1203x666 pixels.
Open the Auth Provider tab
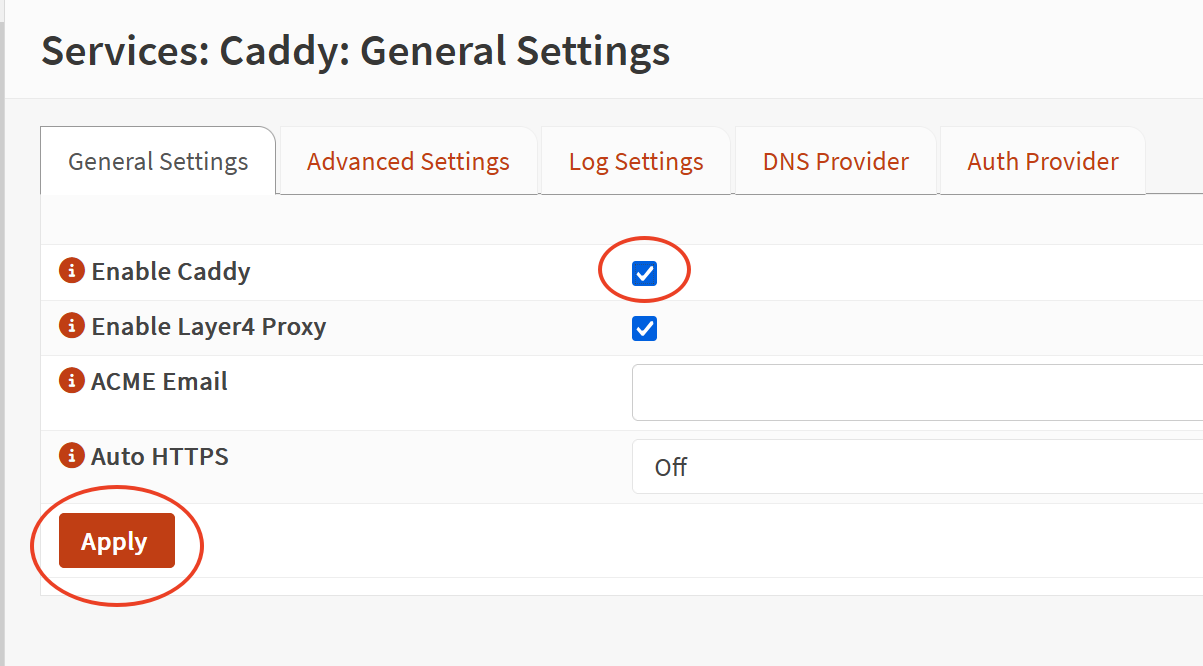click(1043, 162)
